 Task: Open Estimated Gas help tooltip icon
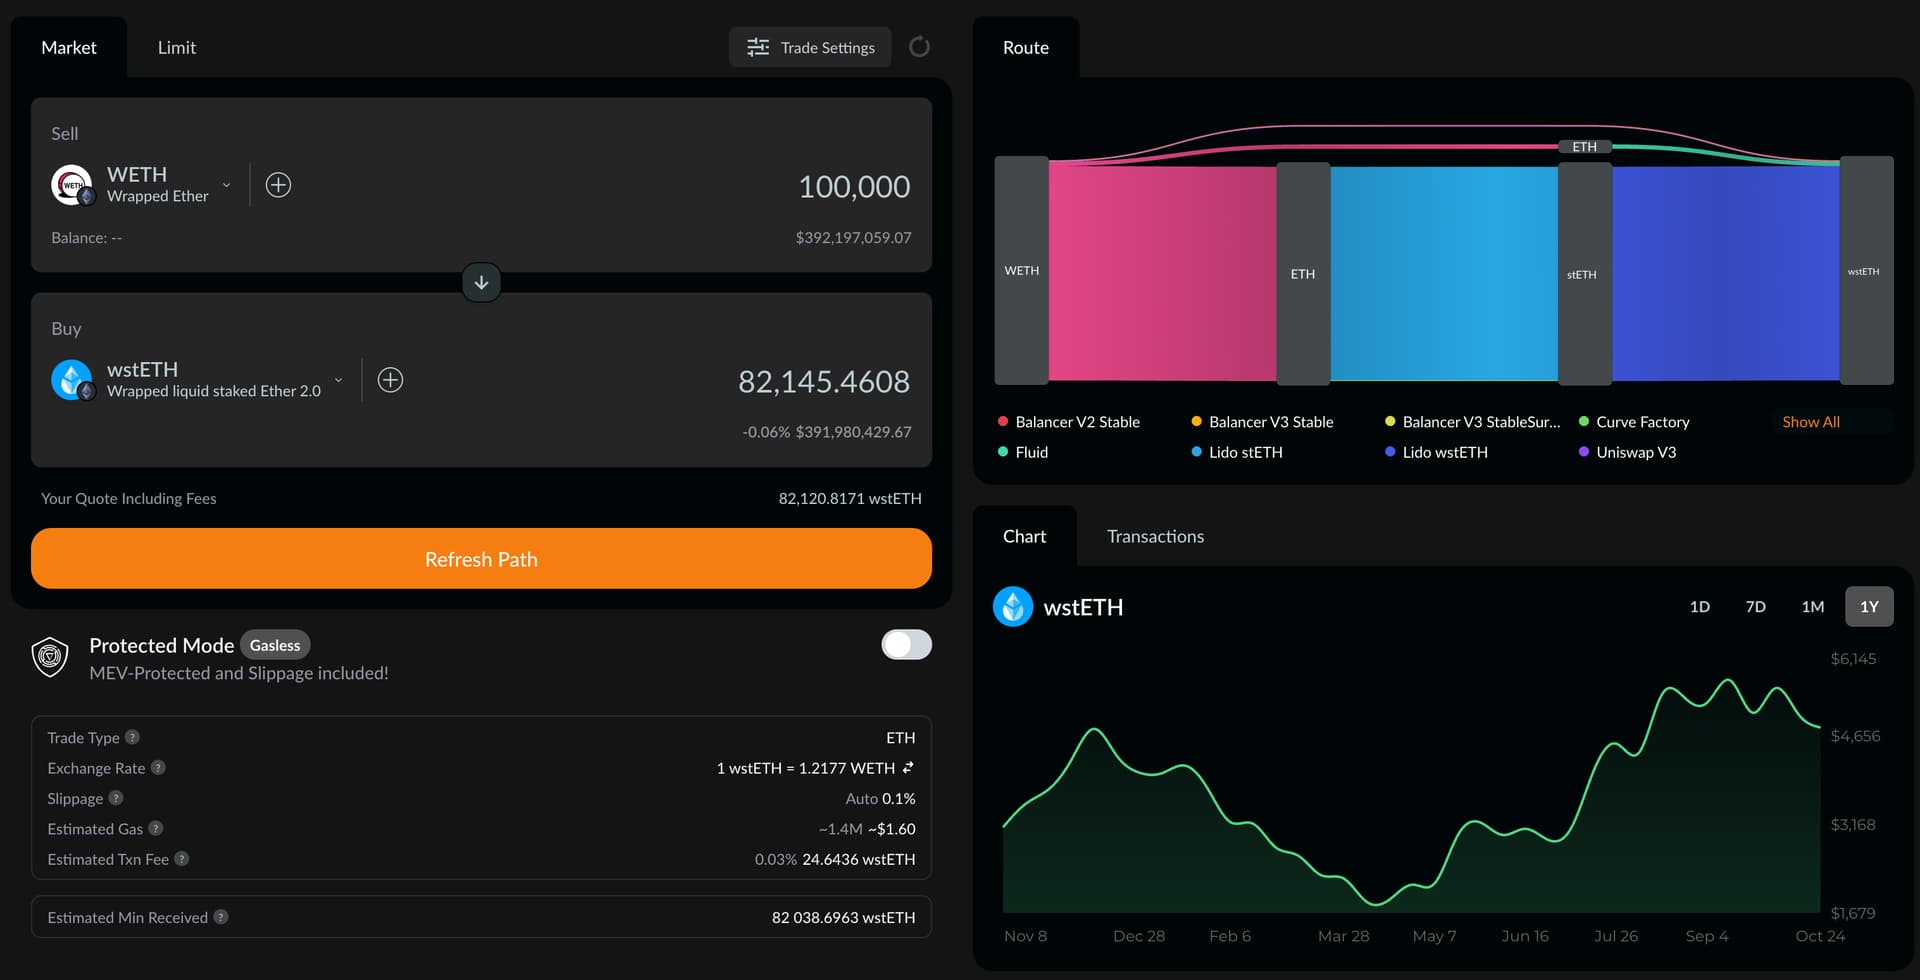coord(156,828)
